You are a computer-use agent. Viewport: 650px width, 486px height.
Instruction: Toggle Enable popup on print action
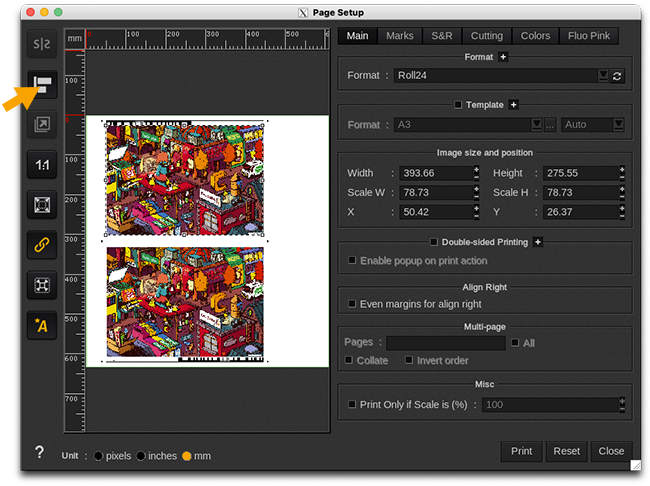point(352,260)
